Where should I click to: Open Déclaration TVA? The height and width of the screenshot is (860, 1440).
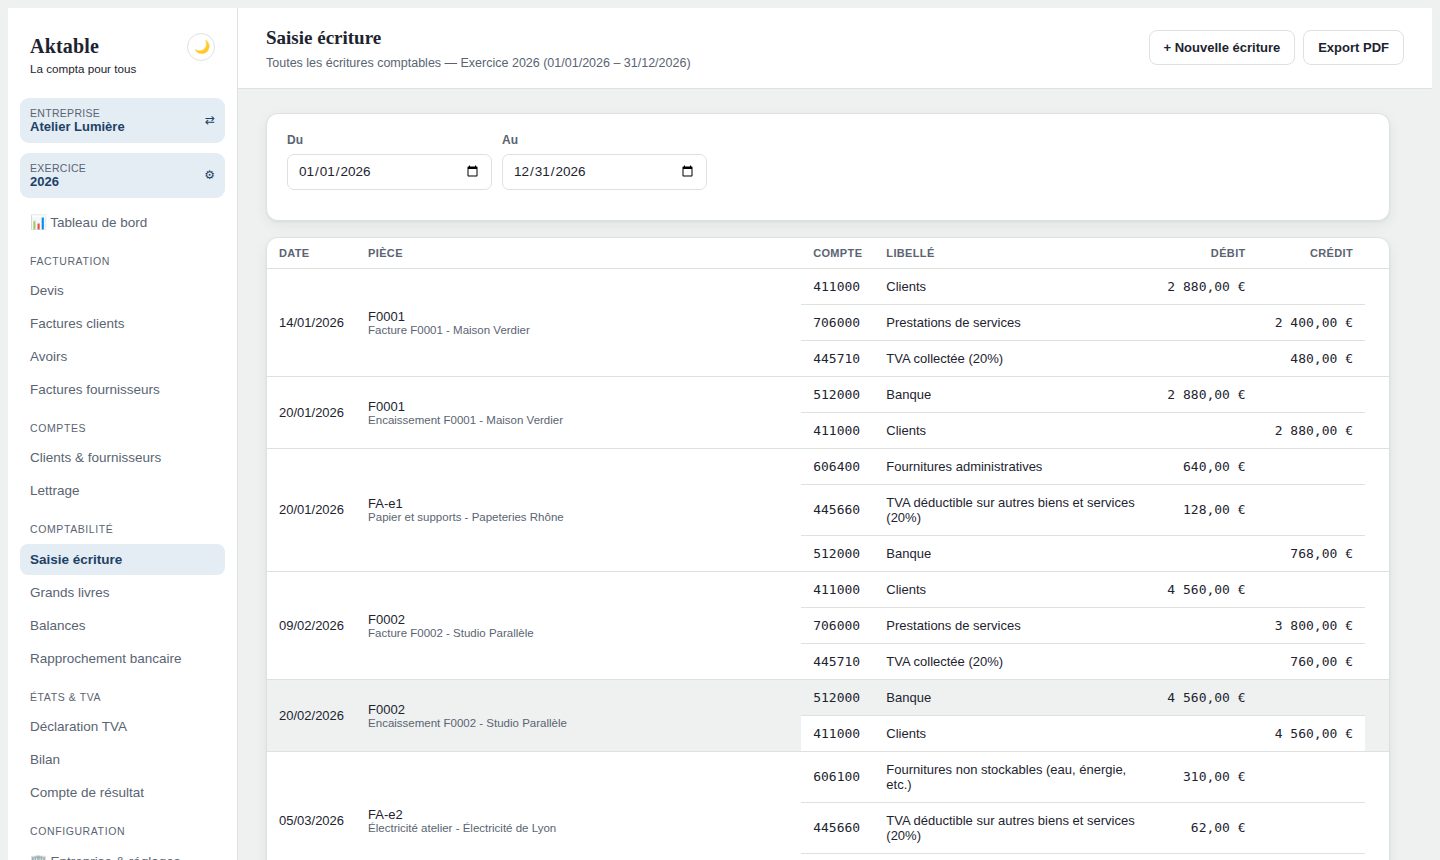pos(122,727)
